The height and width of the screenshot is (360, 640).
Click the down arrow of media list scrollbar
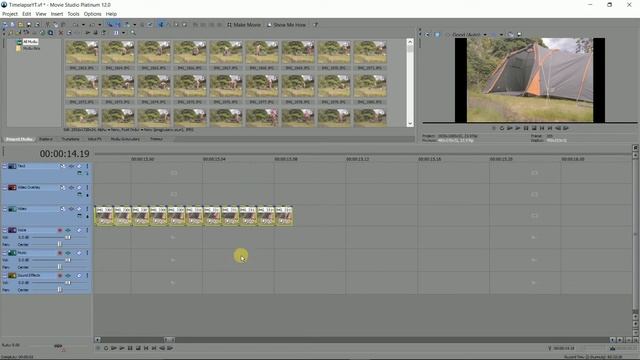tap(410, 123)
